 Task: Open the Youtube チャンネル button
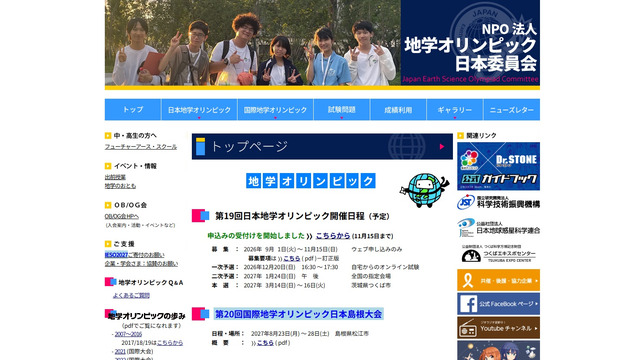pyautogui.click(x=498, y=328)
